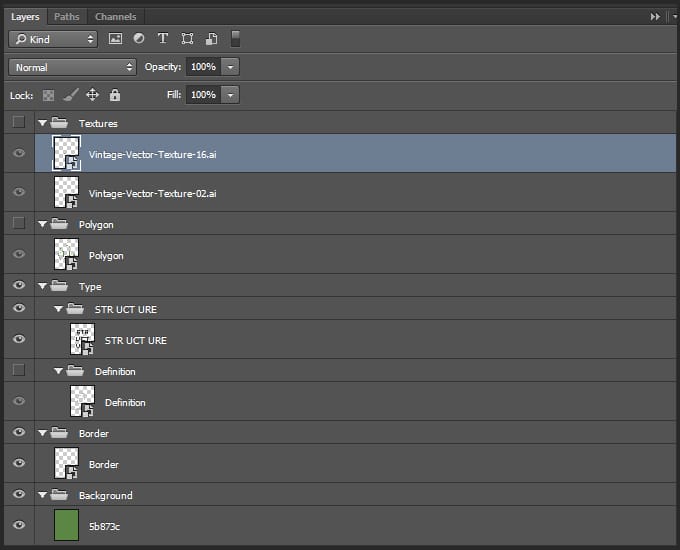Image resolution: width=680 pixels, height=550 pixels.
Task: Click Textures group folder icon
Action: coord(59,123)
